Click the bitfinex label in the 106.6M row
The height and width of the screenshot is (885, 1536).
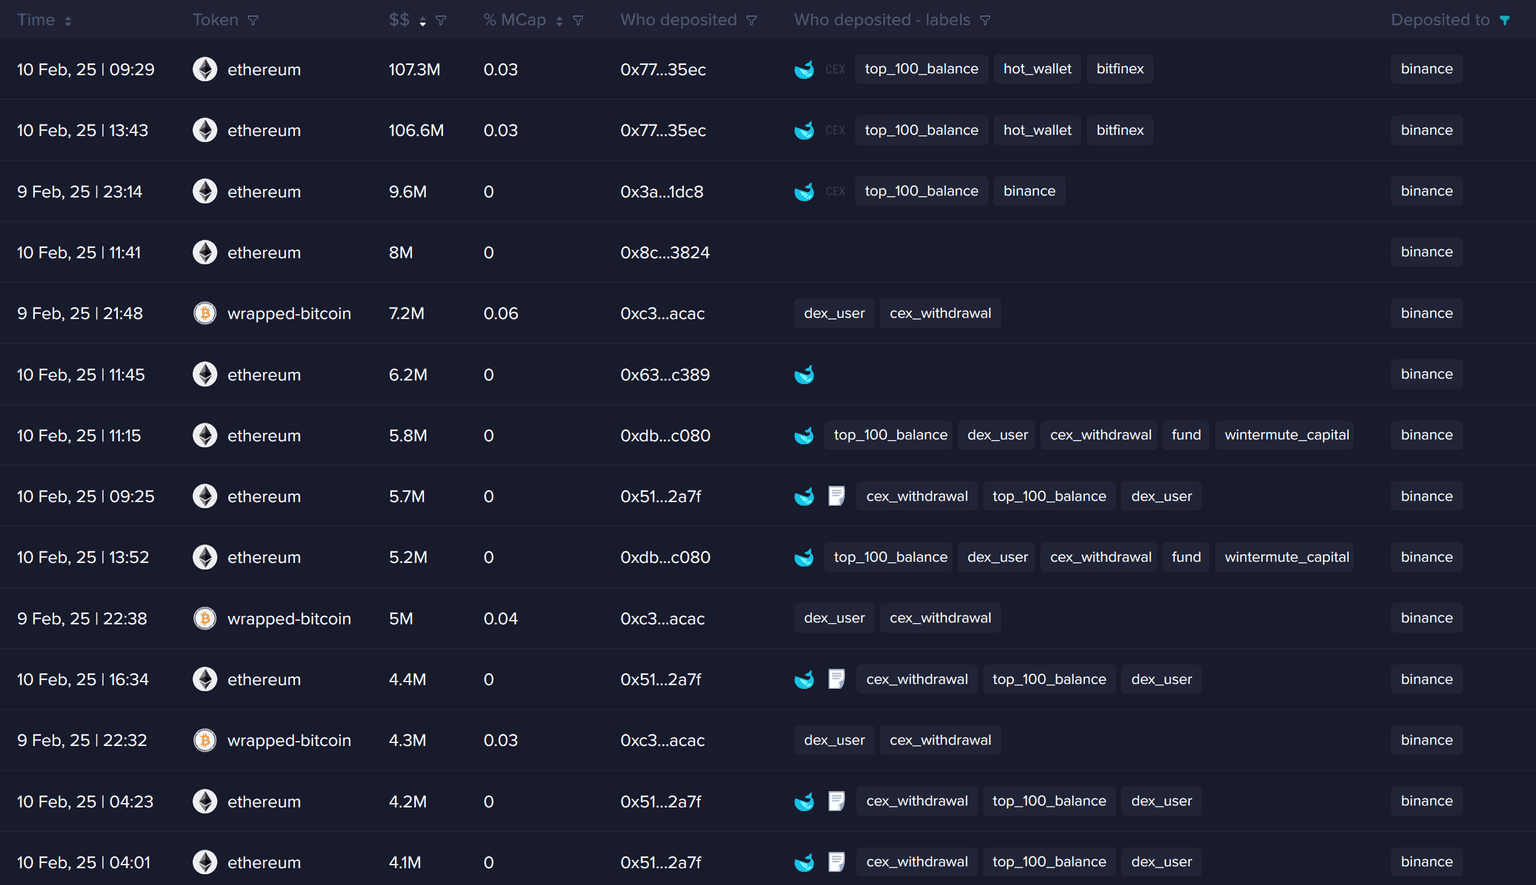click(x=1119, y=130)
